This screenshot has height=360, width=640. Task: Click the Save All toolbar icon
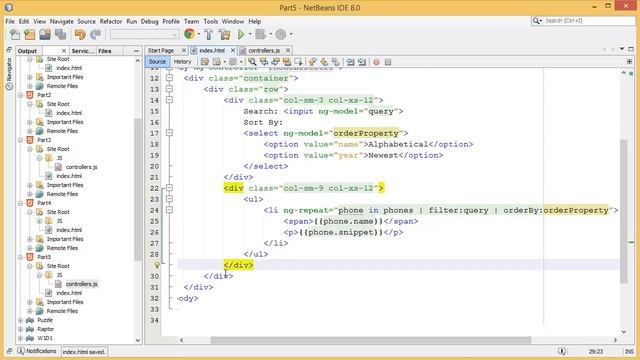pos(60,35)
